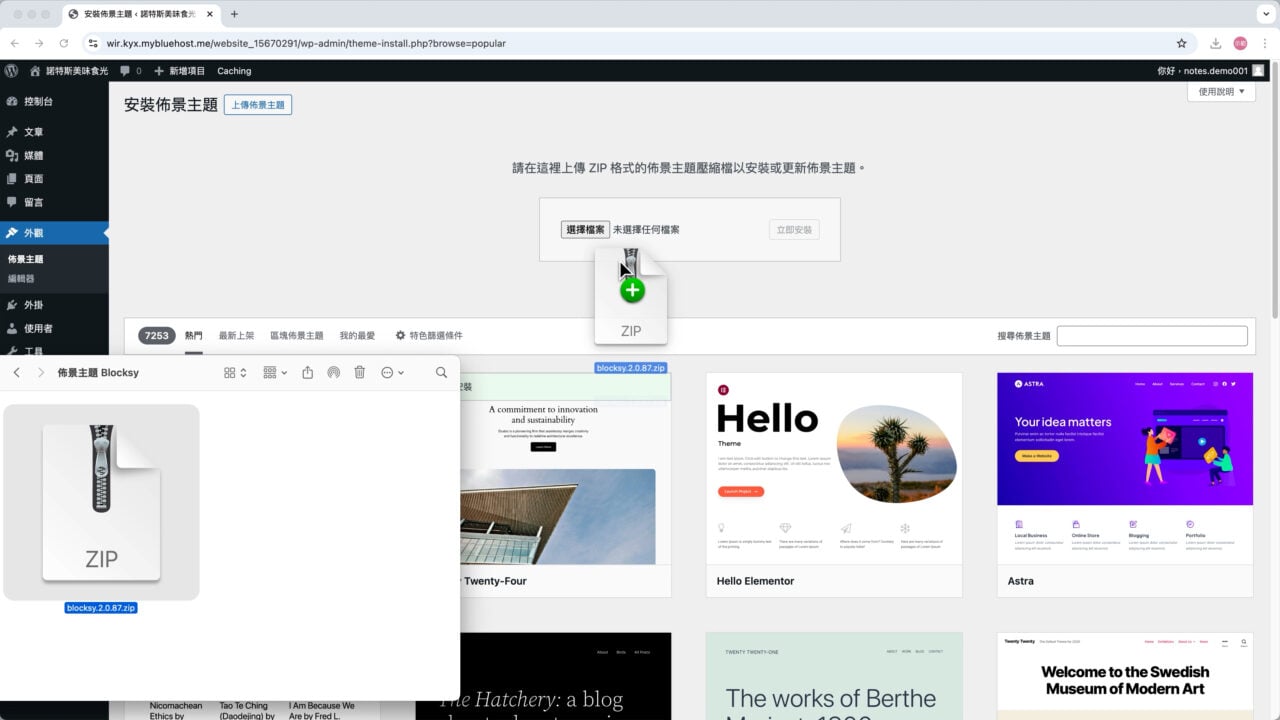The image size is (1280, 720).
Task: Open 新增項目 in admin bar
Action: pyautogui.click(x=179, y=71)
